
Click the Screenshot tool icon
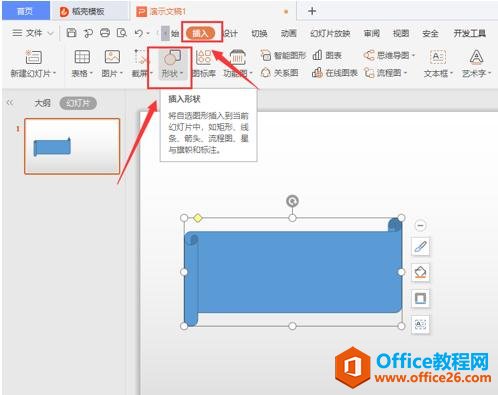point(140,57)
